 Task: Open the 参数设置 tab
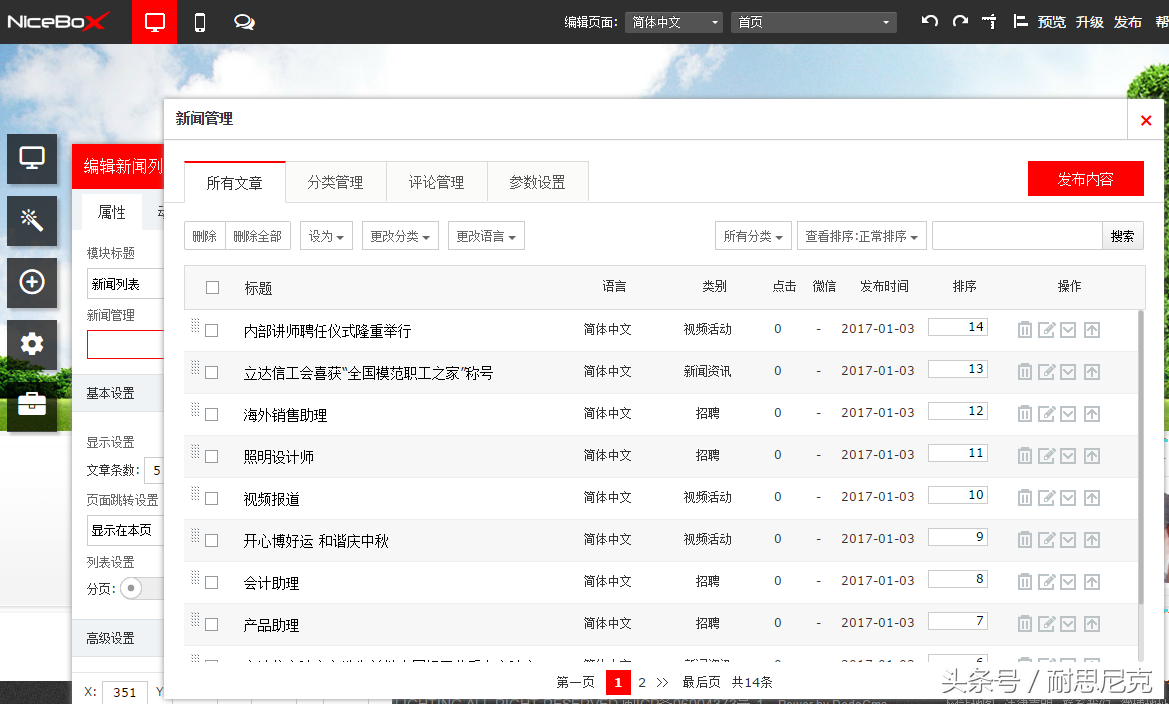point(537,182)
